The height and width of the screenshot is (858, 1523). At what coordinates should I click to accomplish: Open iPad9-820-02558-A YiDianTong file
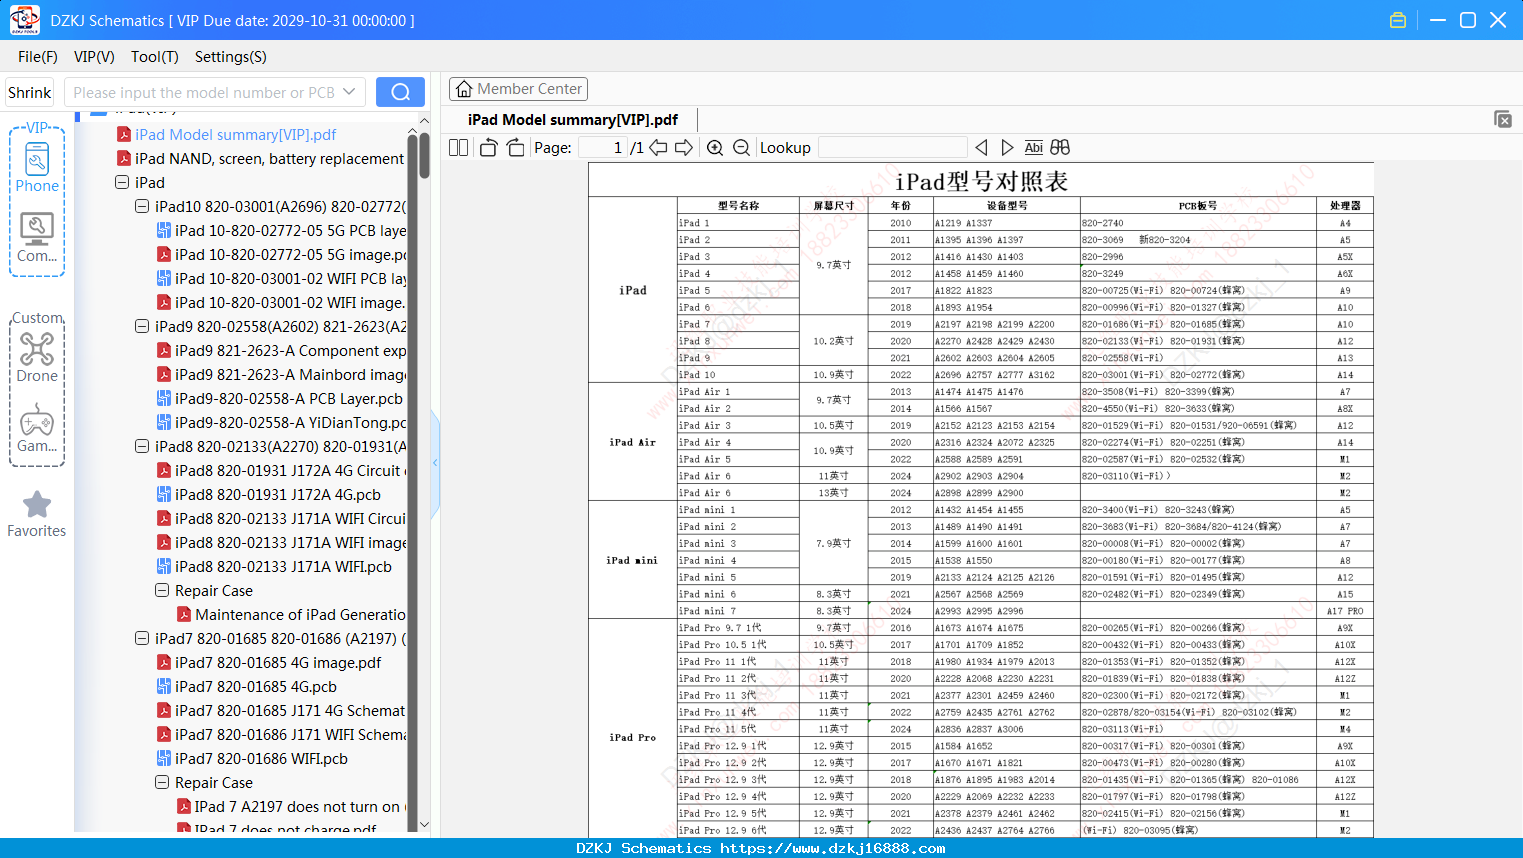291,423
